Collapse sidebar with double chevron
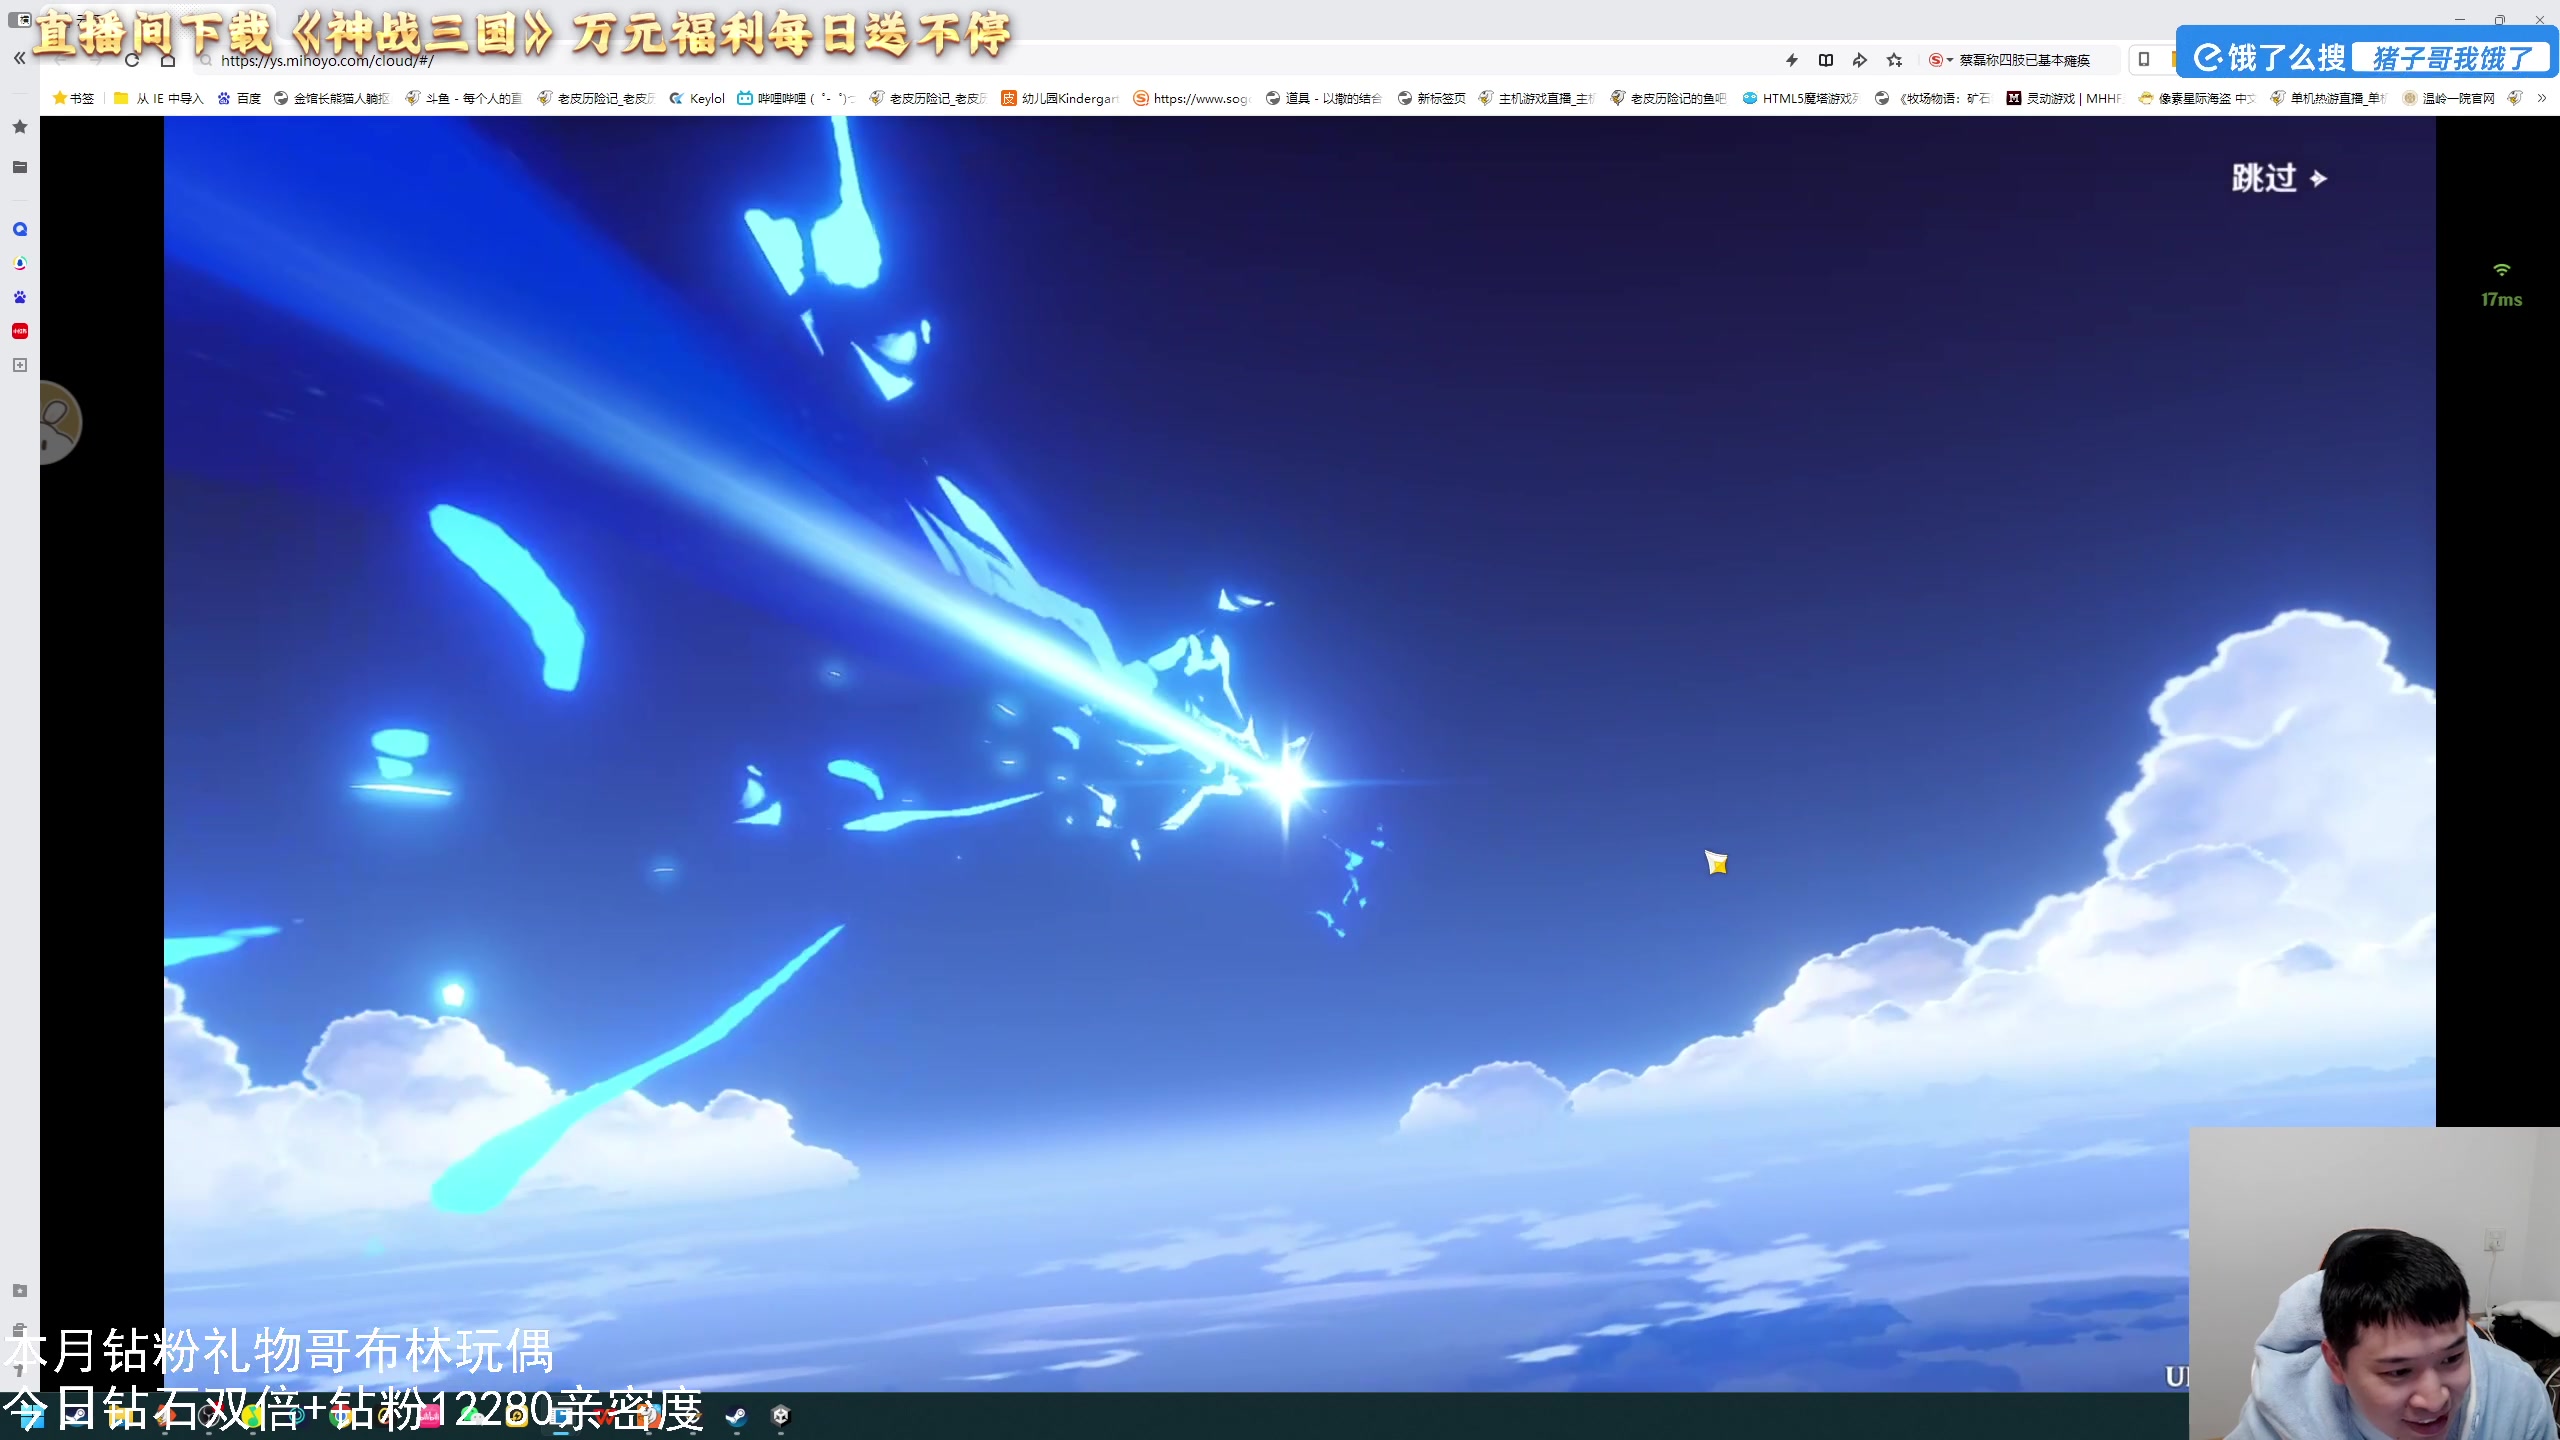The width and height of the screenshot is (2560, 1440). tap(20, 58)
